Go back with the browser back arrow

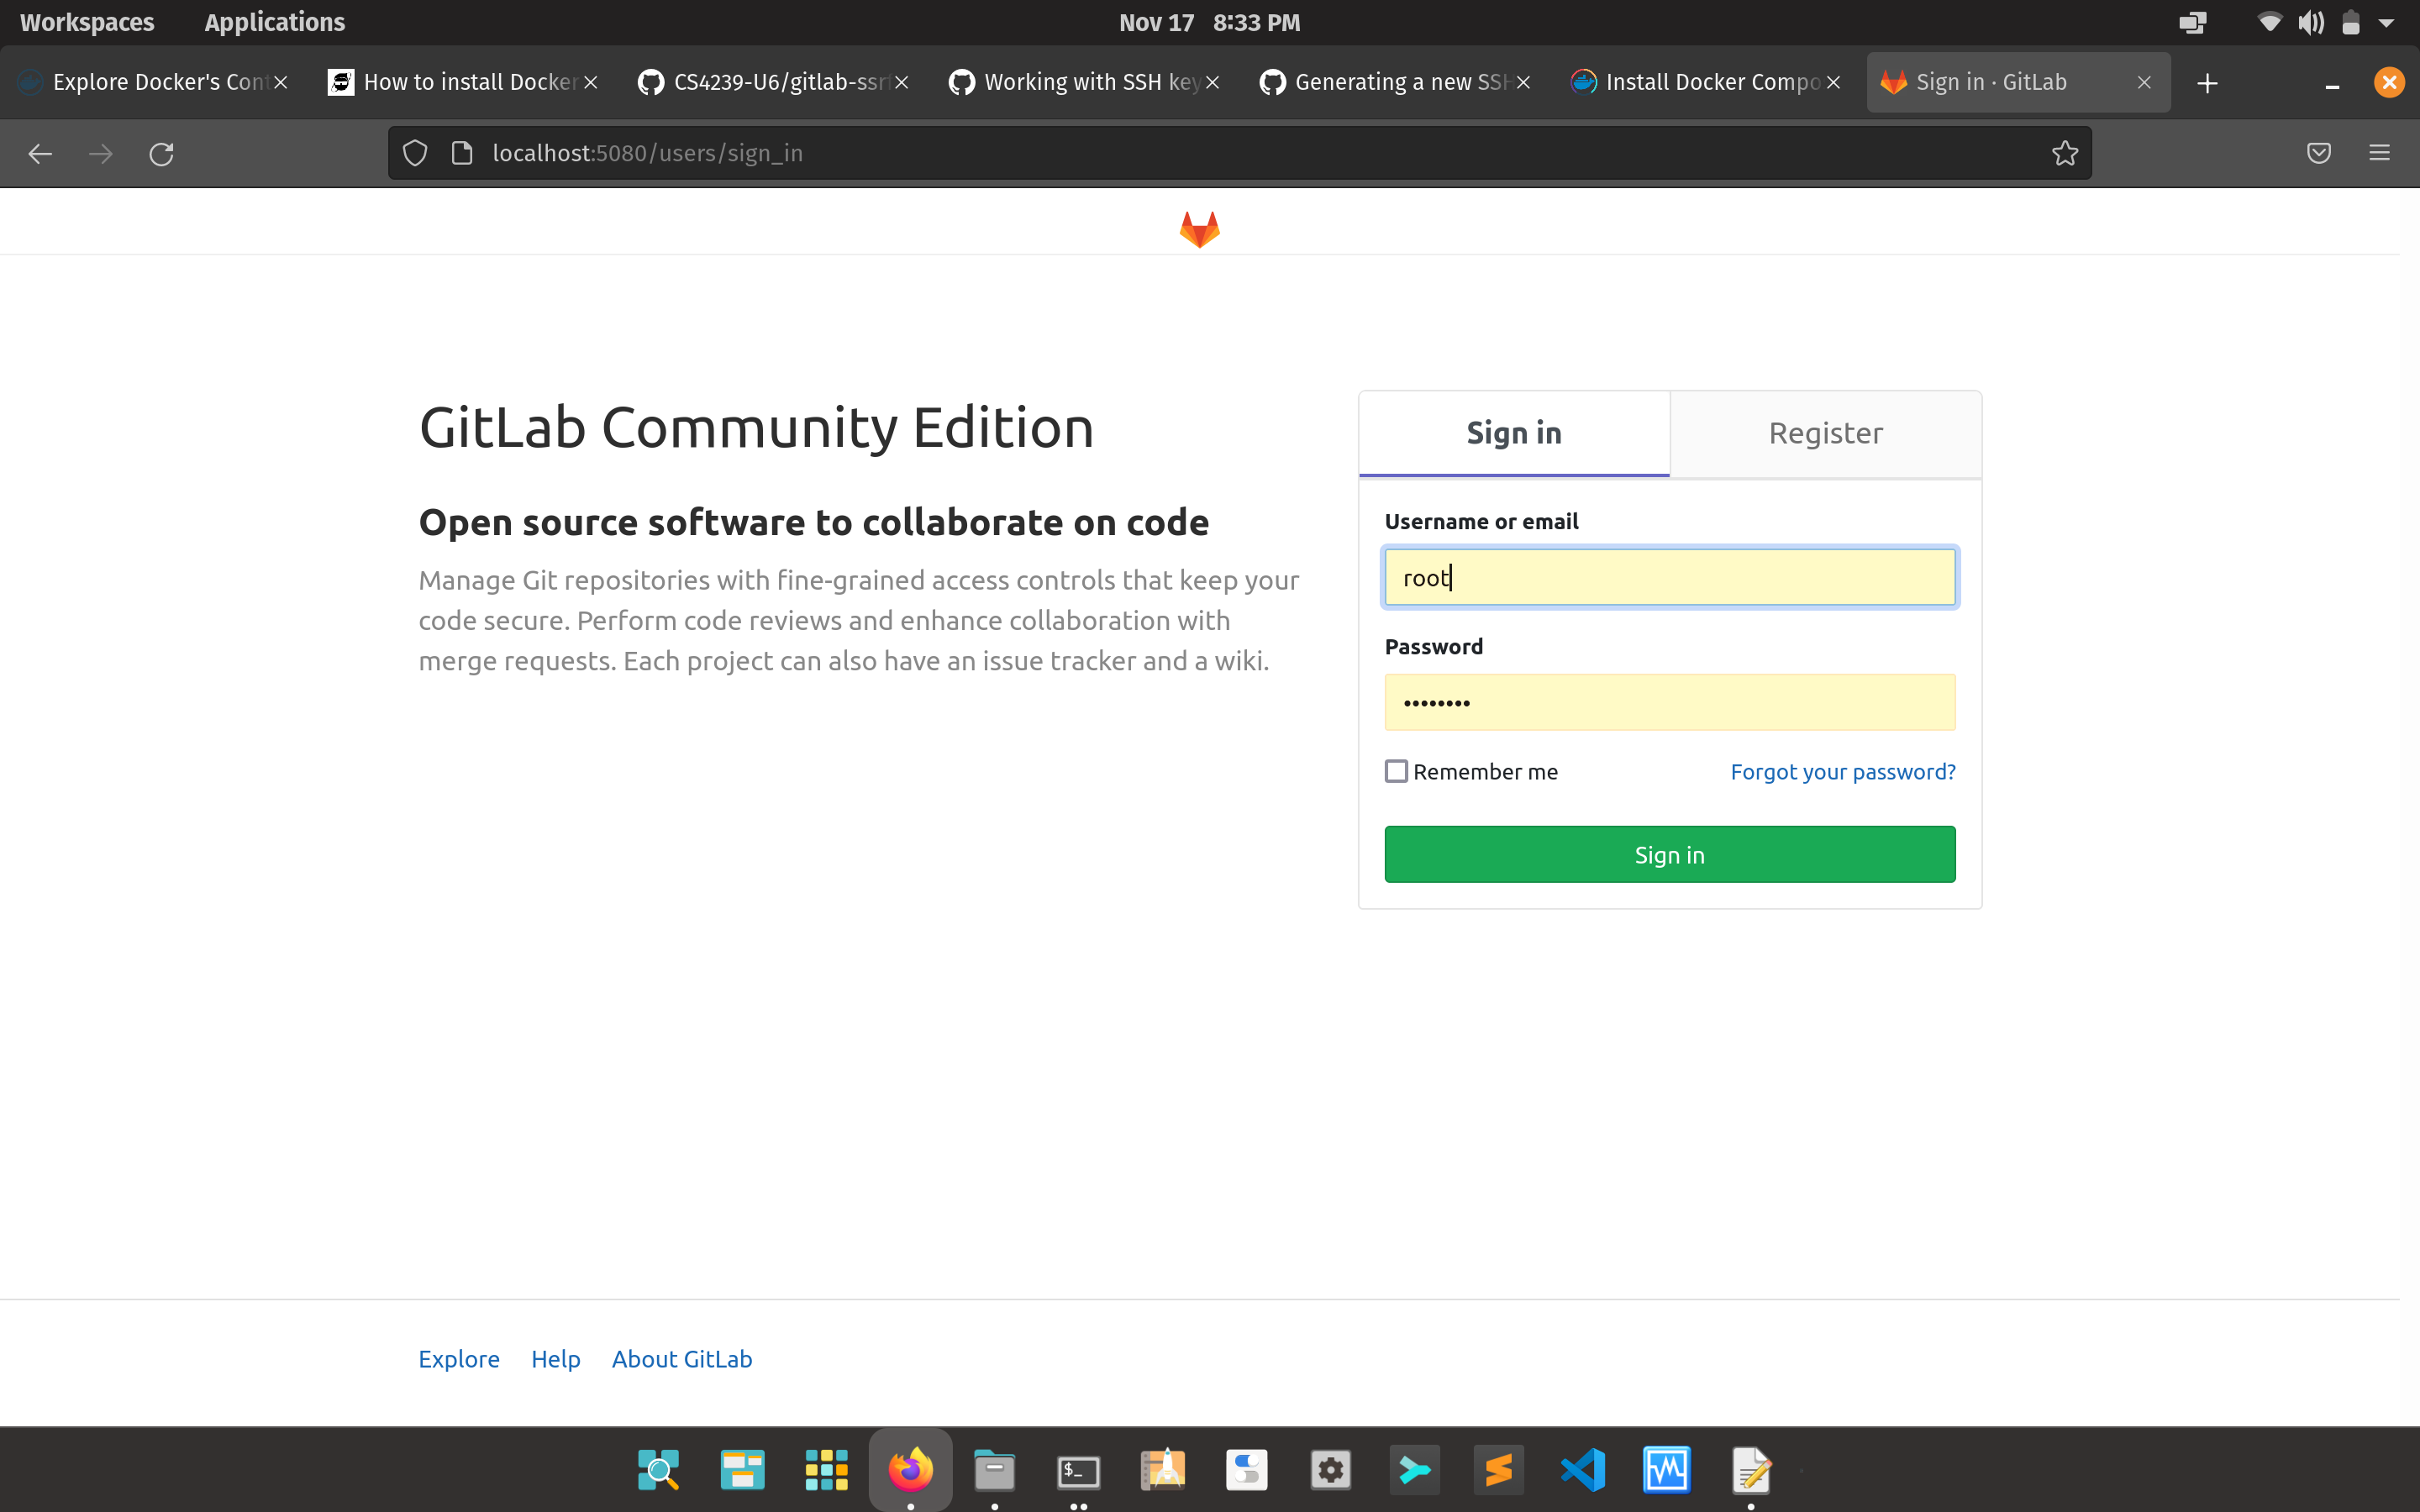(x=40, y=153)
